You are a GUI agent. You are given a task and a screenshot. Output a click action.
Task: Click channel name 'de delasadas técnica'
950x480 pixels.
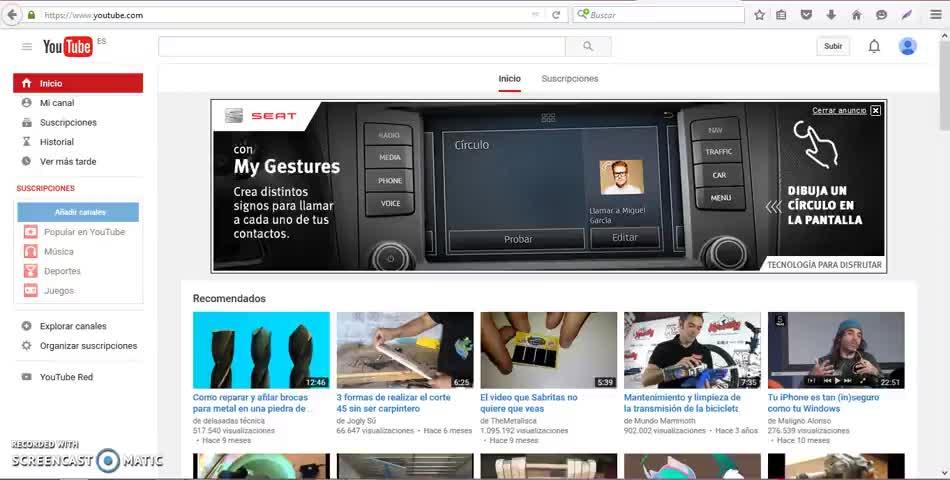(x=229, y=421)
